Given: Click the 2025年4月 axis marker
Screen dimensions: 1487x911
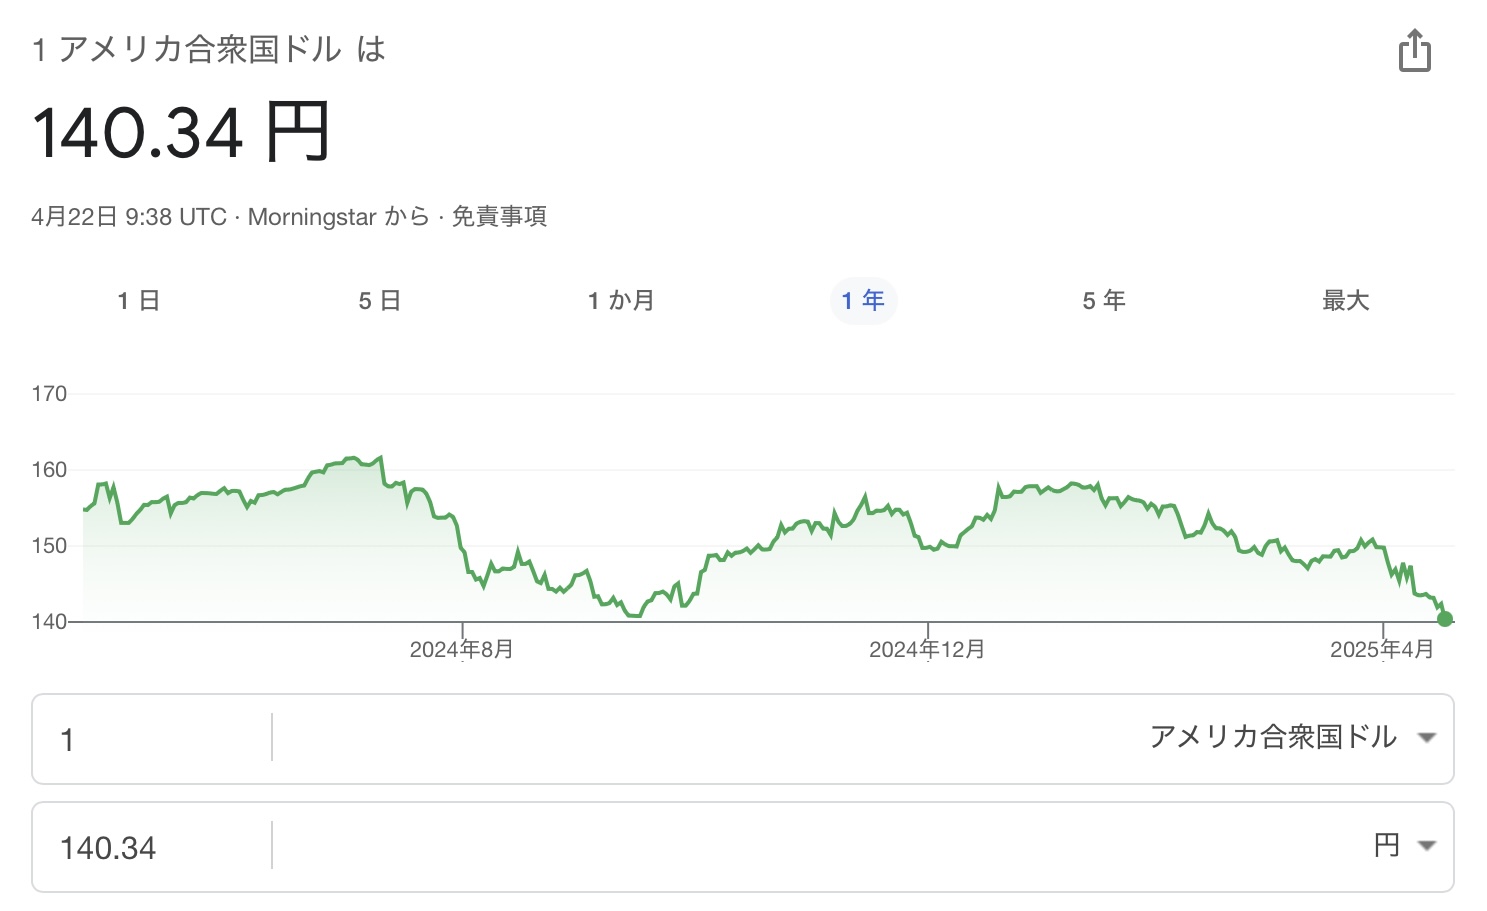Looking at the screenshot, I should pyautogui.click(x=1382, y=649).
